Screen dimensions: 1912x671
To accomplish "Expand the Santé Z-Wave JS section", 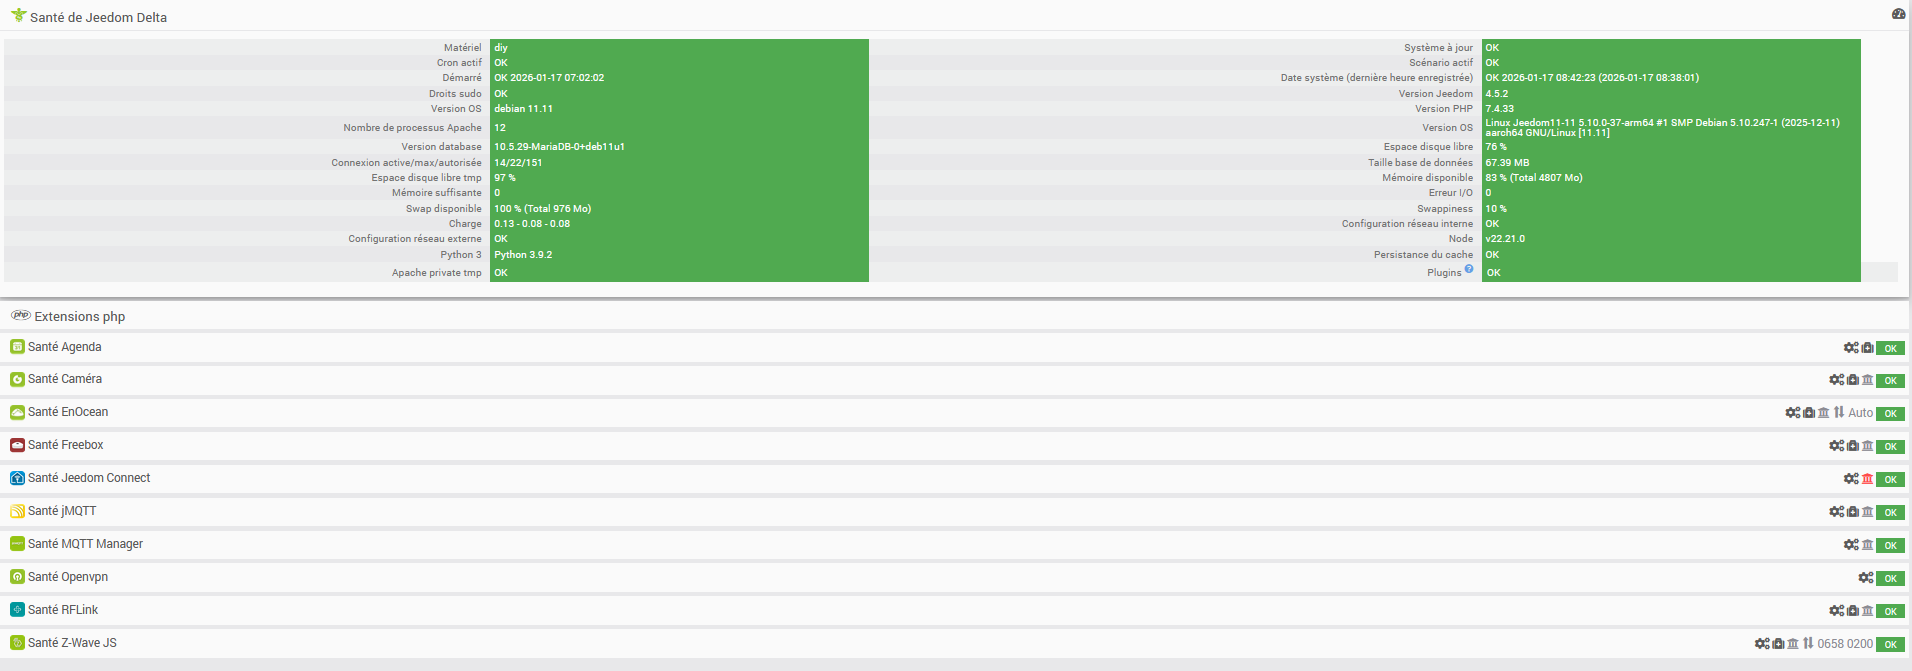I will [x=72, y=643].
